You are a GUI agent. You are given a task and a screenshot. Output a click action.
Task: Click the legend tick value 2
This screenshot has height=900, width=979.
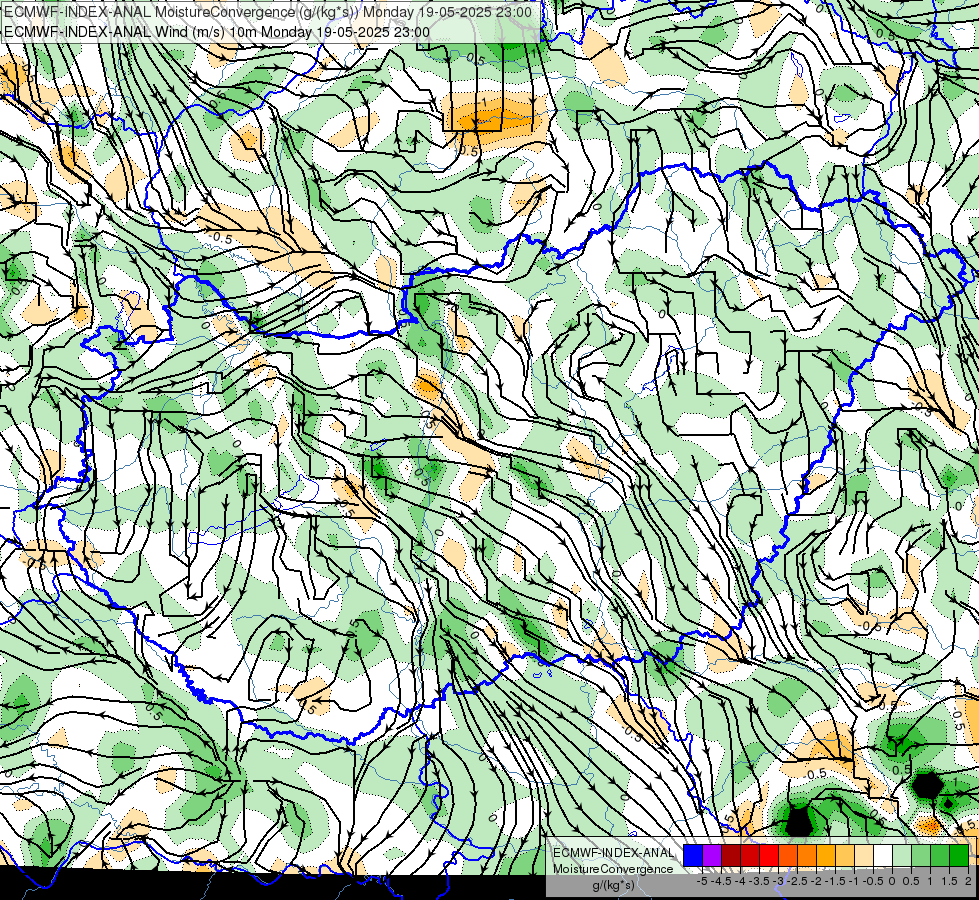968,881
